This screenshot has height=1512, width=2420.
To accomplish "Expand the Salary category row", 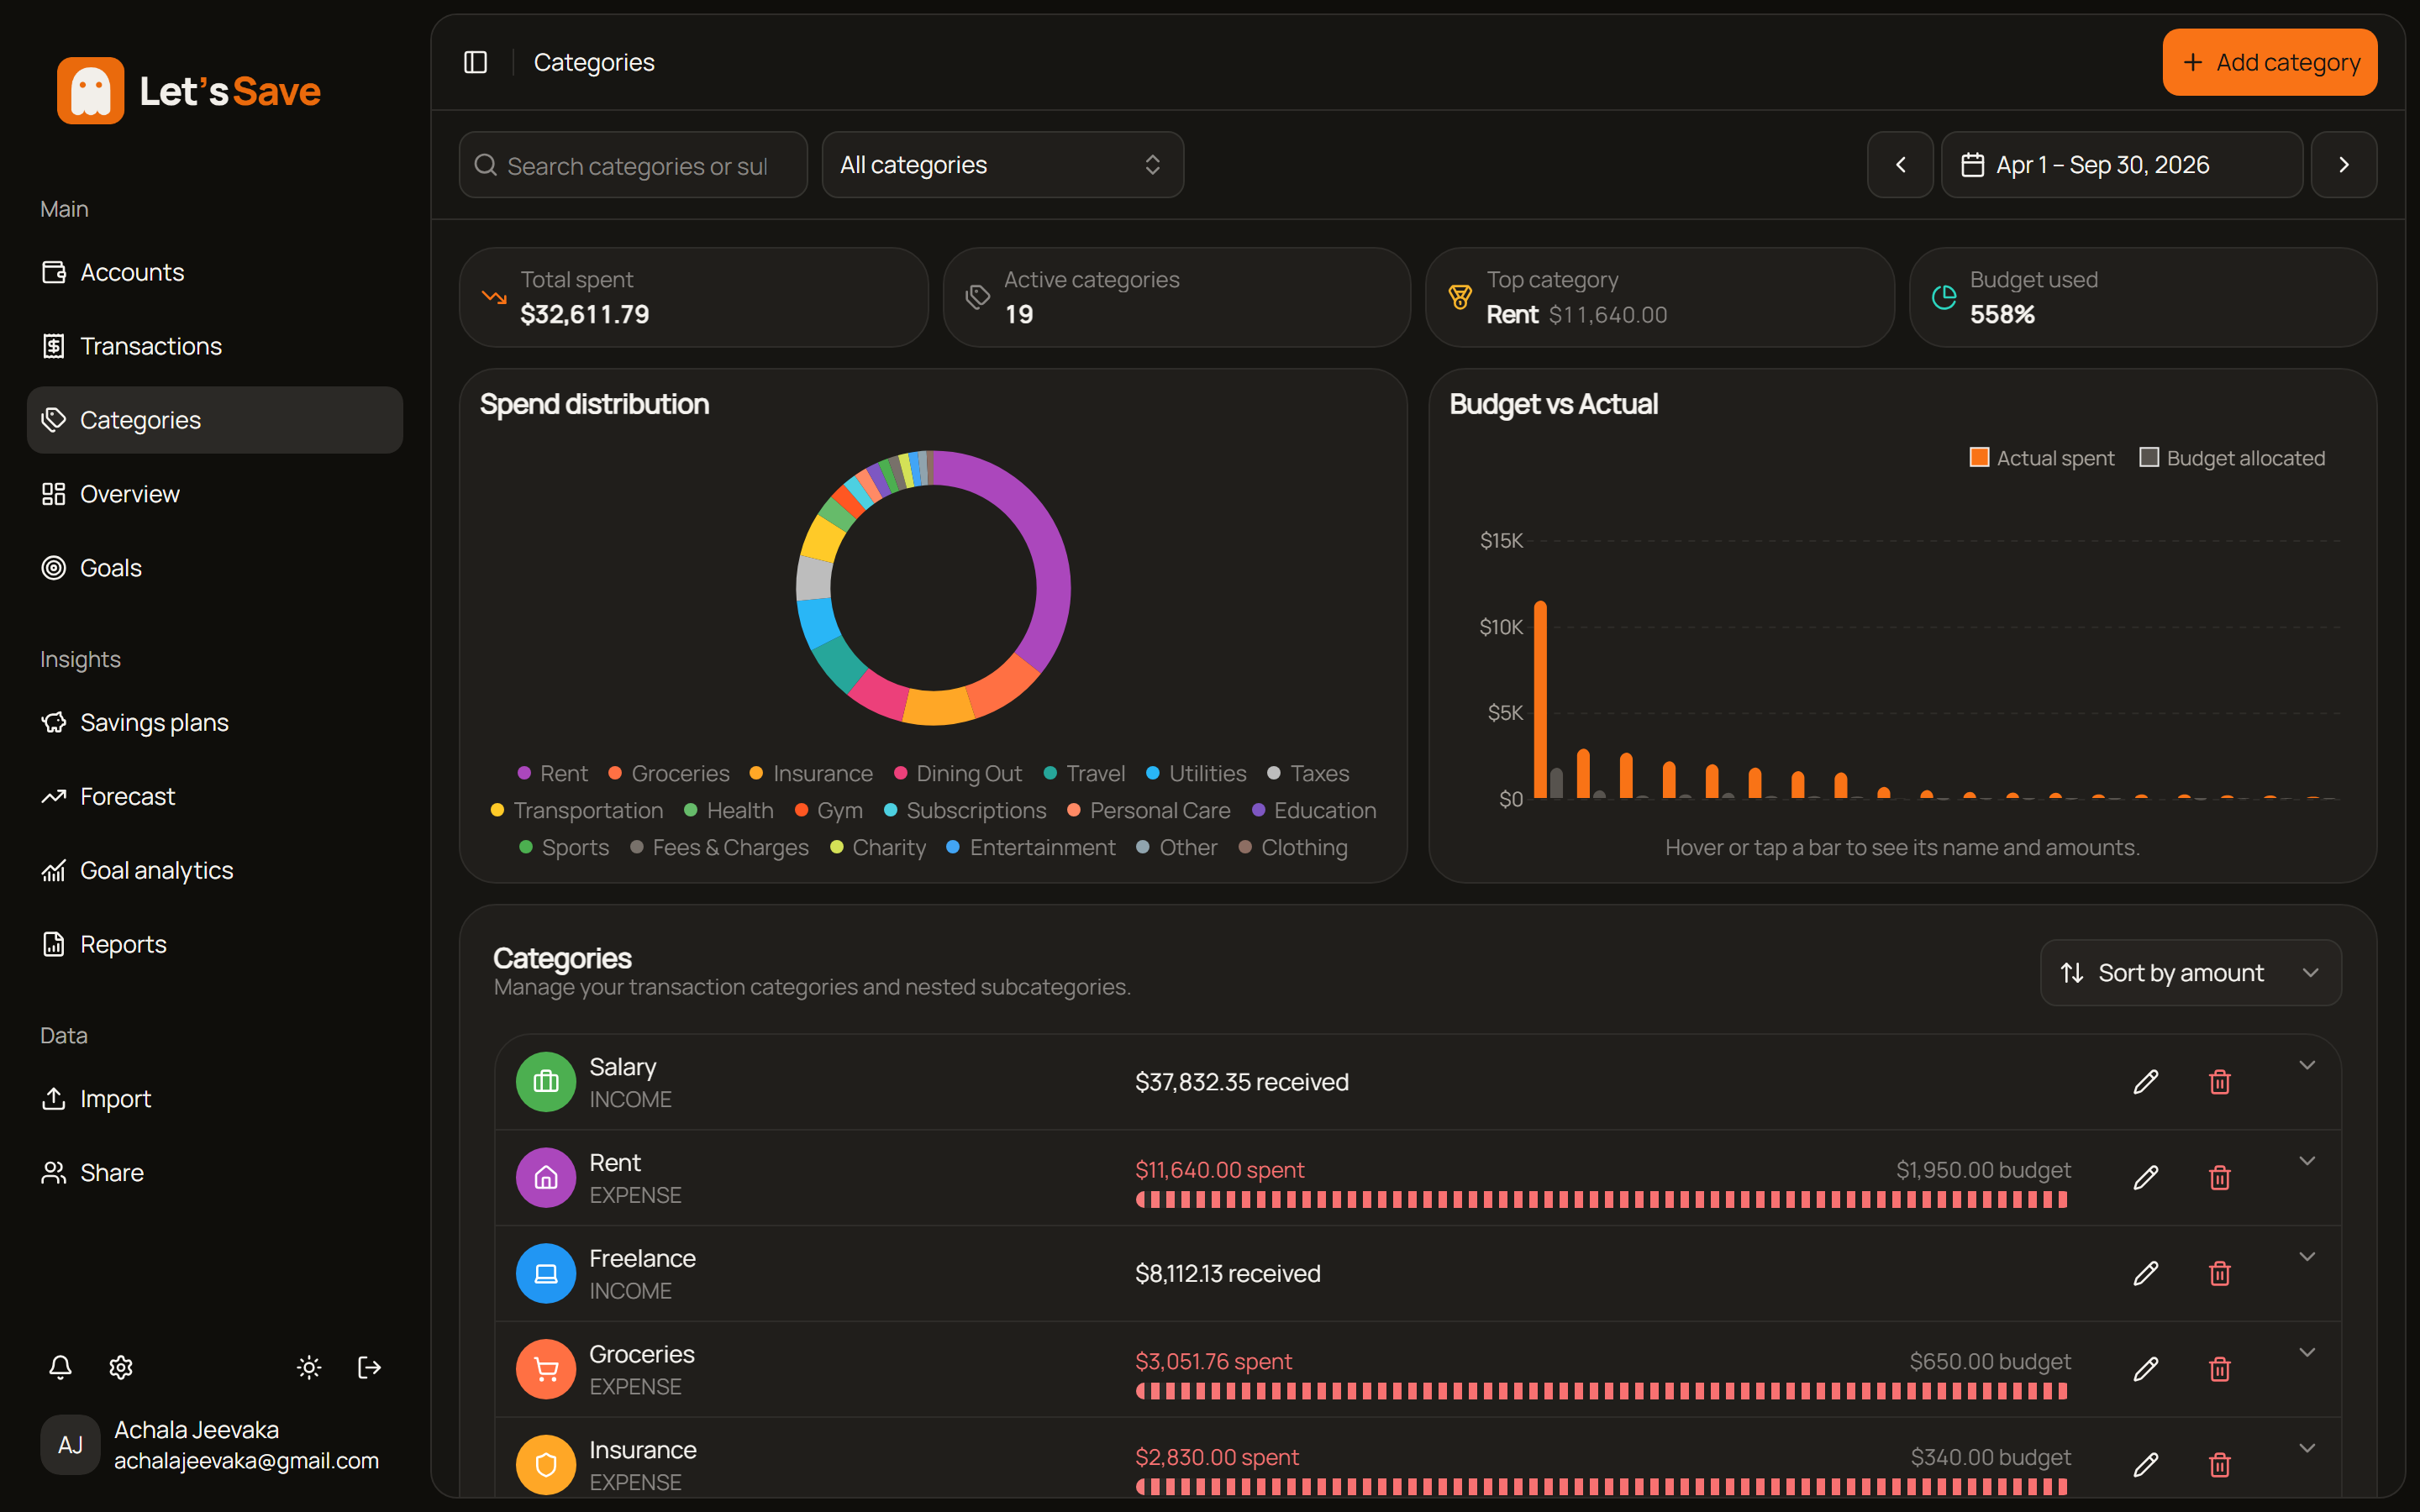I will 2308,1066.
